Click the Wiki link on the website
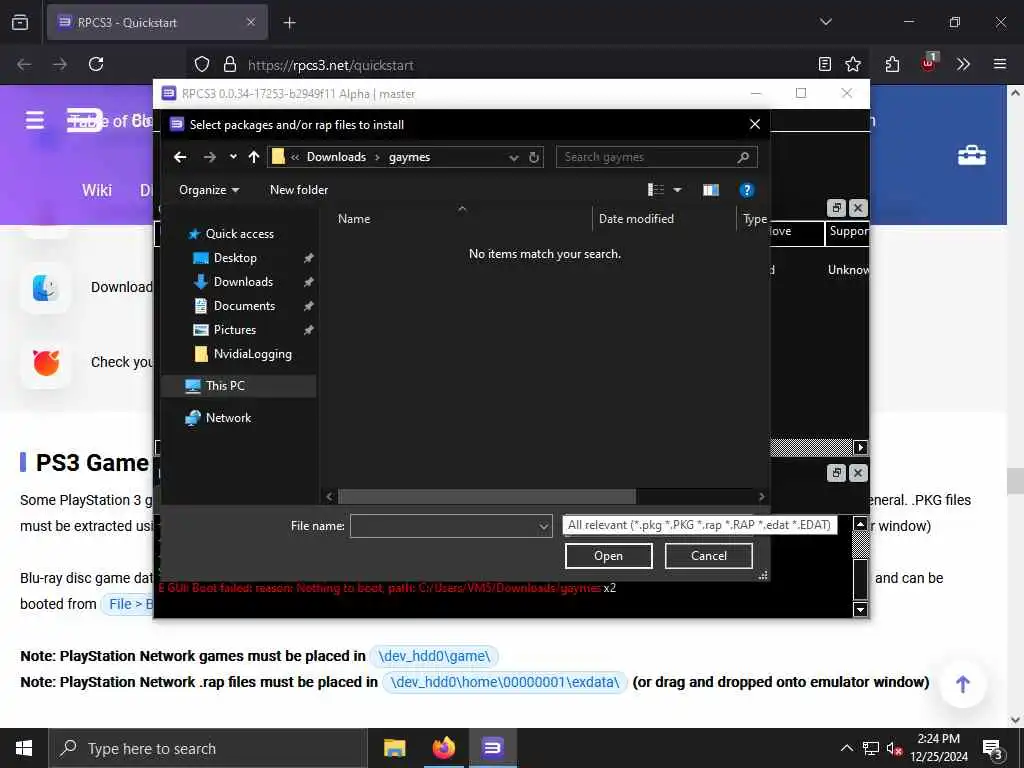The width and height of the screenshot is (1024, 768). pyautogui.click(x=97, y=190)
